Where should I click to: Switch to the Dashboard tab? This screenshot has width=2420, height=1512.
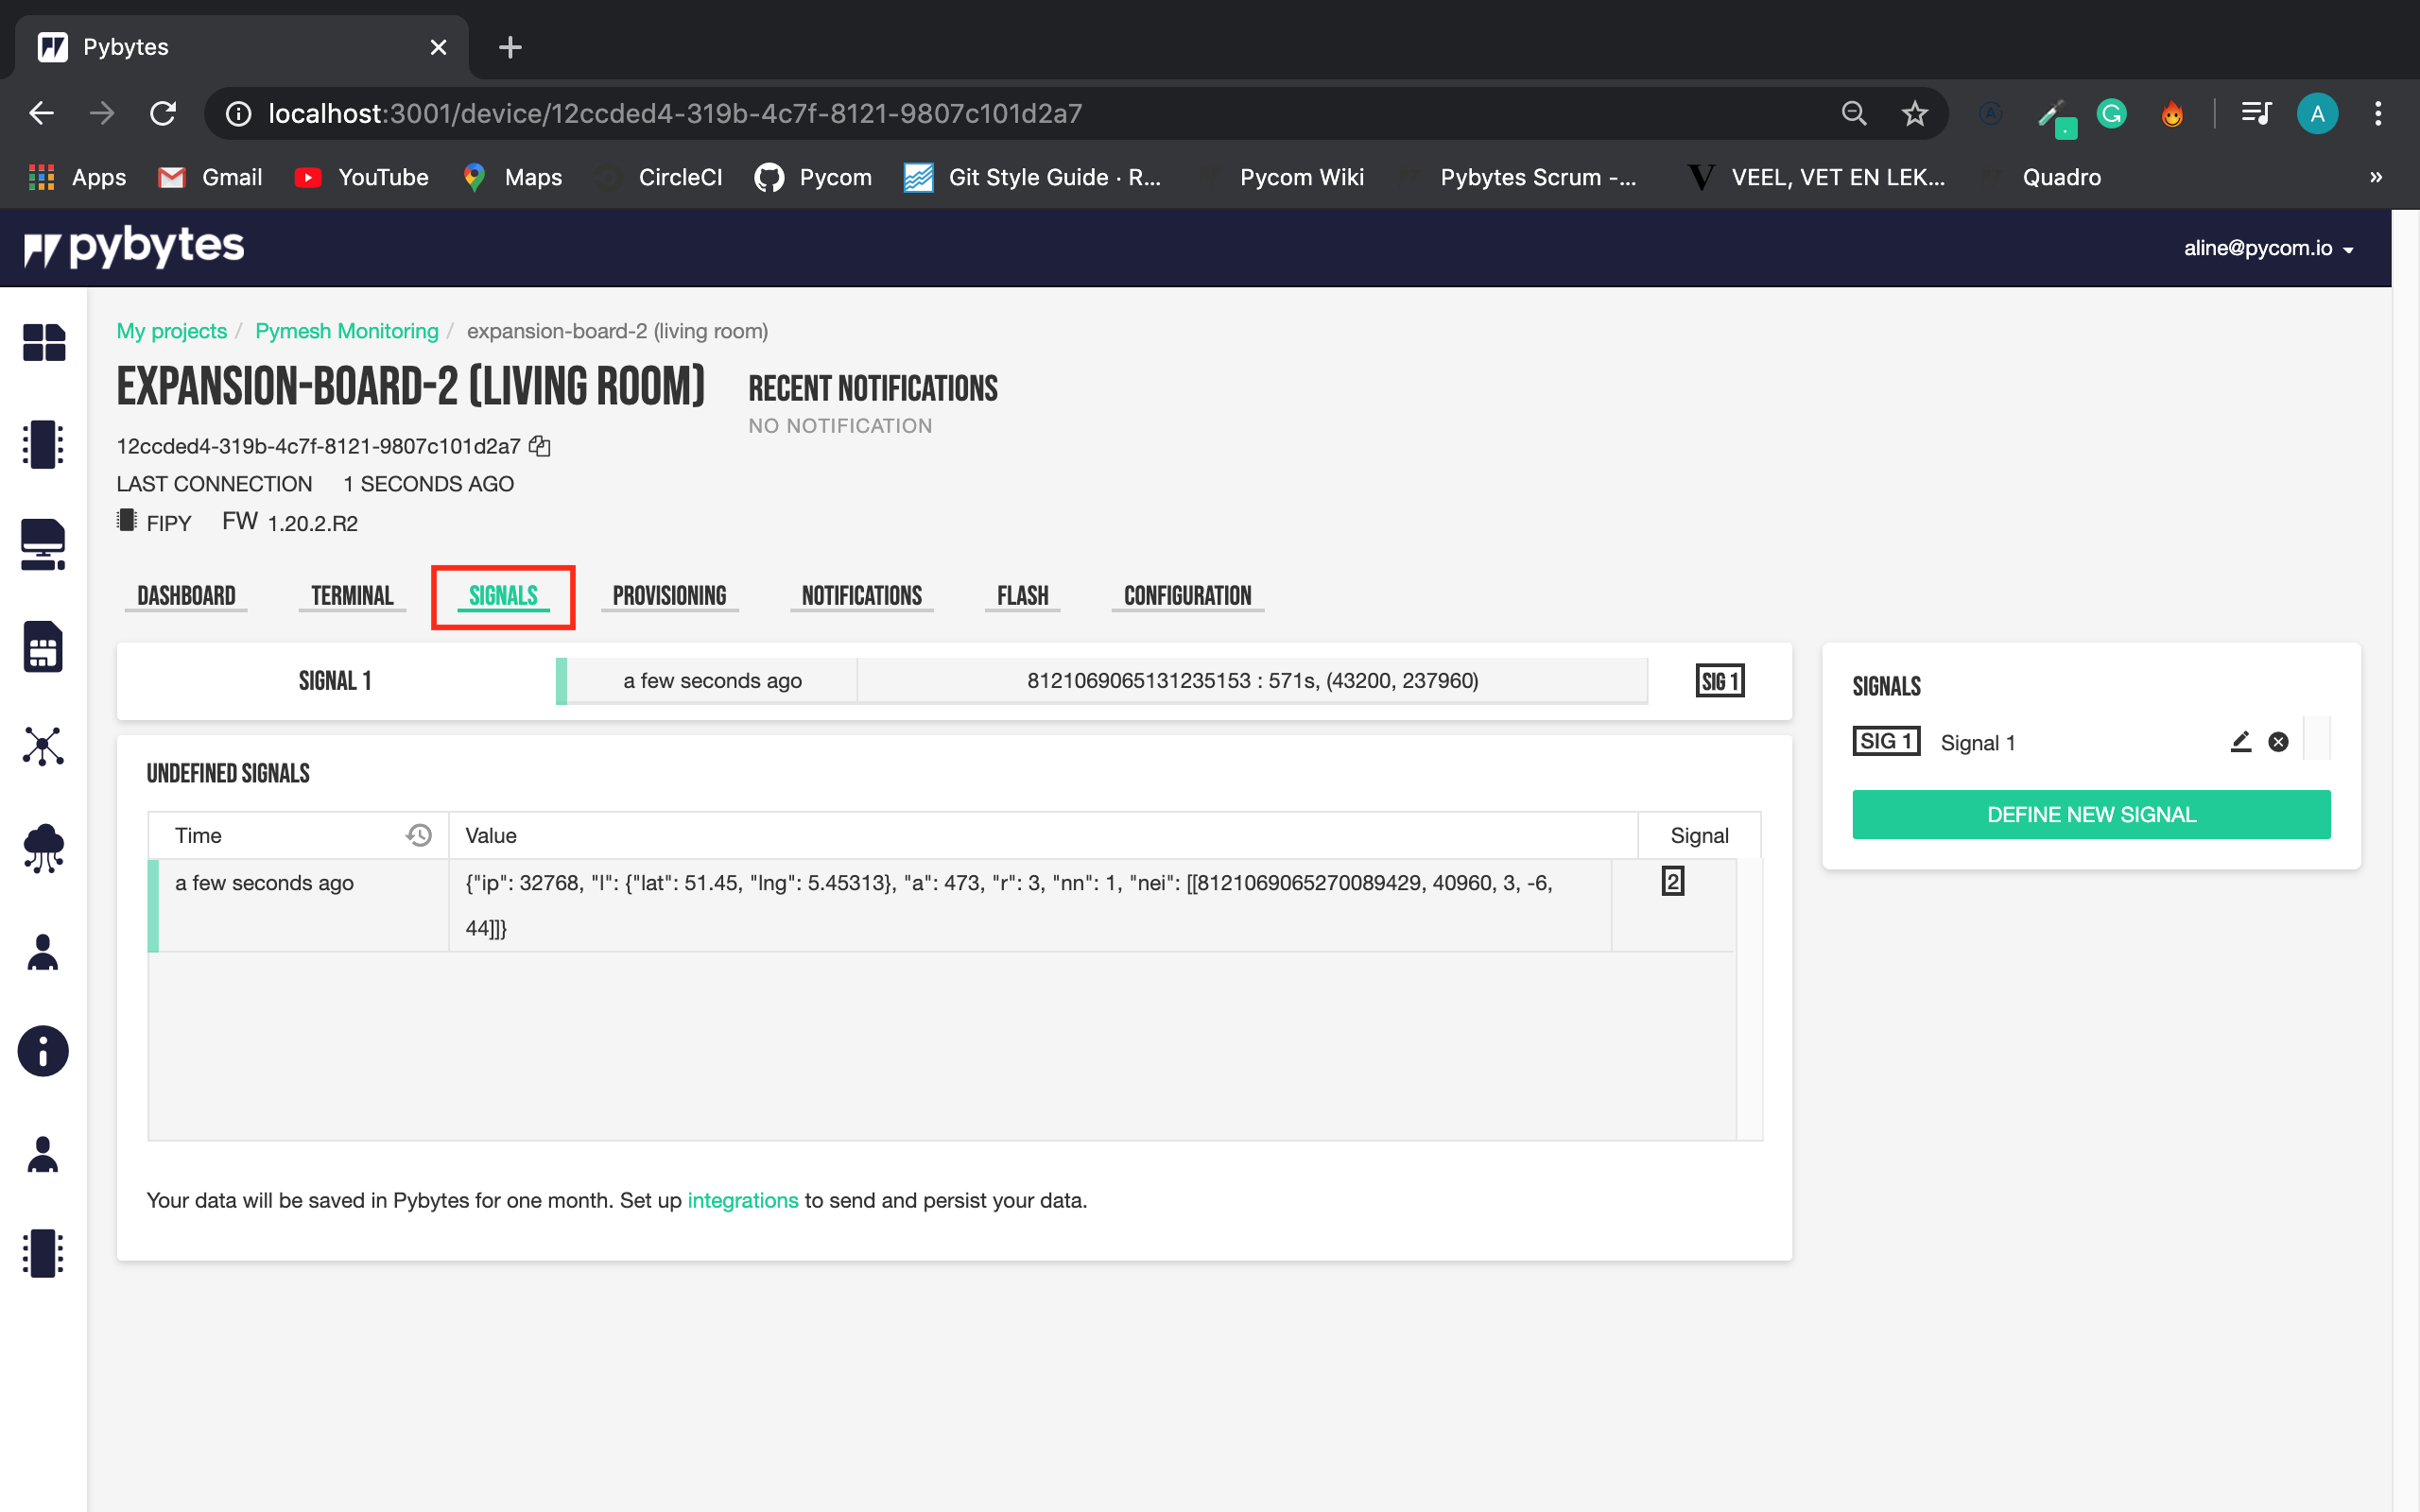point(186,595)
